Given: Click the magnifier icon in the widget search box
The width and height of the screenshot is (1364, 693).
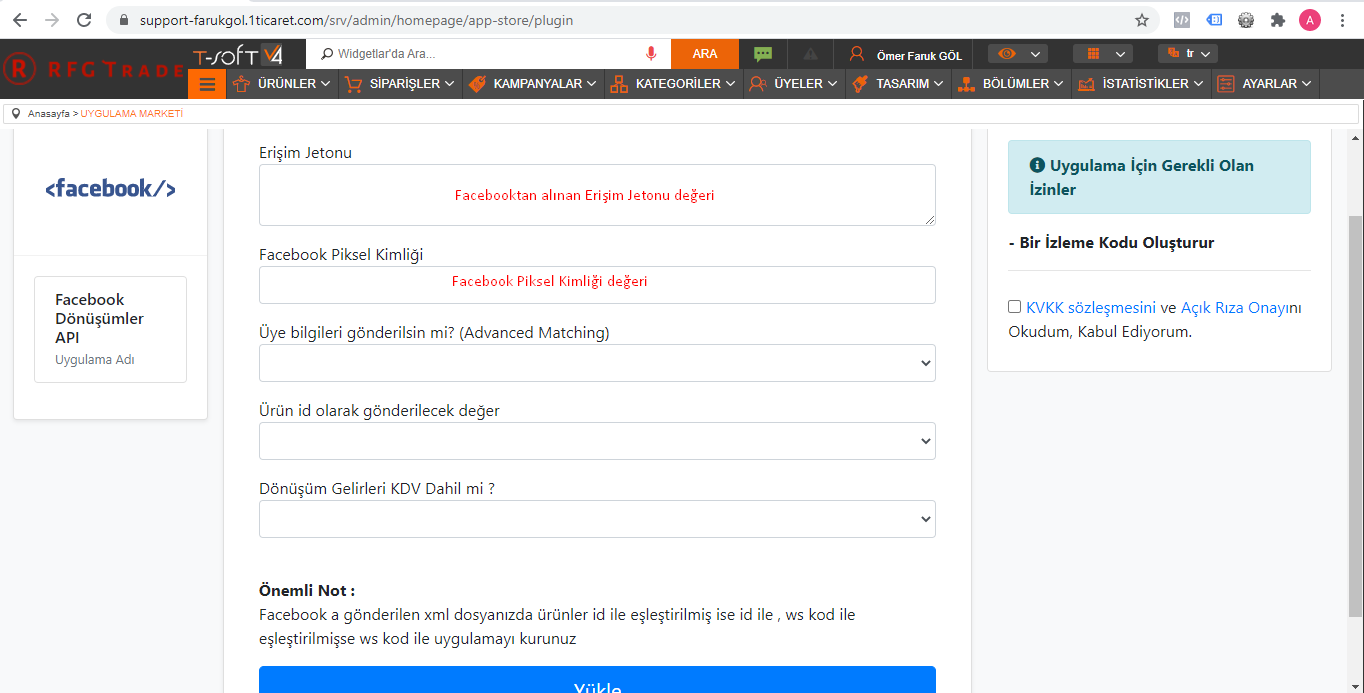Looking at the screenshot, I should pyautogui.click(x=327, y=54).
